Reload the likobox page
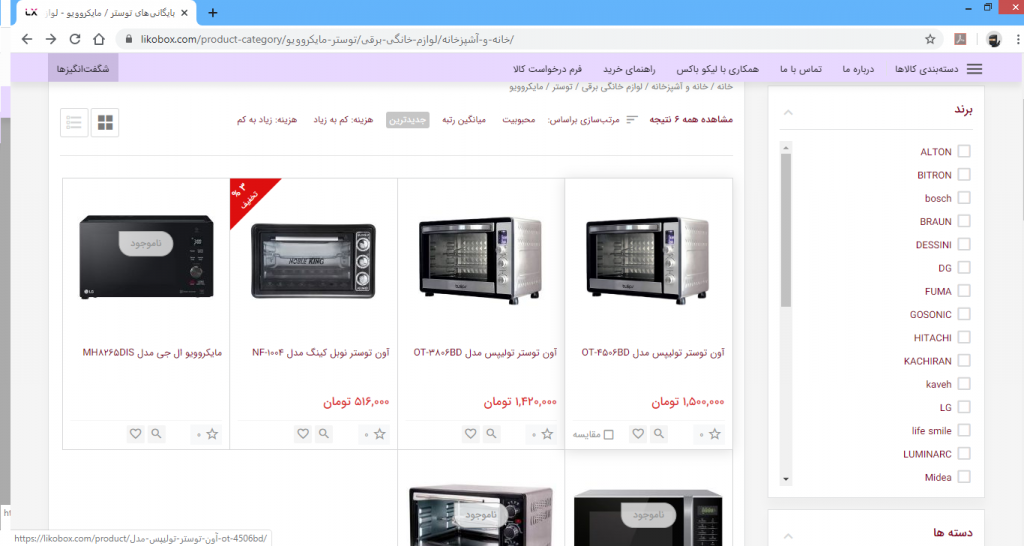Image resolution: width=1024 pixels, height=546 pixels. (75, 39)
